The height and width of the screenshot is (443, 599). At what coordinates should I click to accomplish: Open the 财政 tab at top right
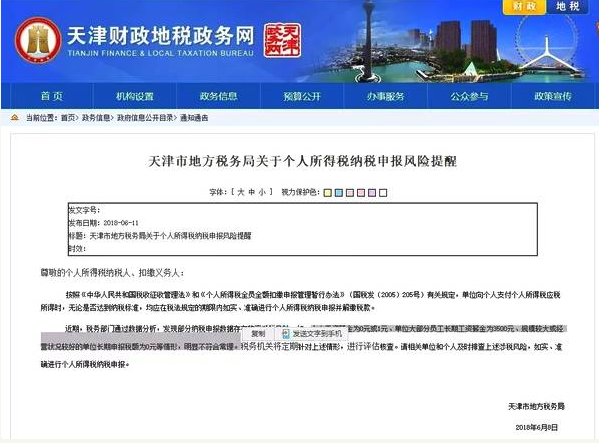pos(524,6)
